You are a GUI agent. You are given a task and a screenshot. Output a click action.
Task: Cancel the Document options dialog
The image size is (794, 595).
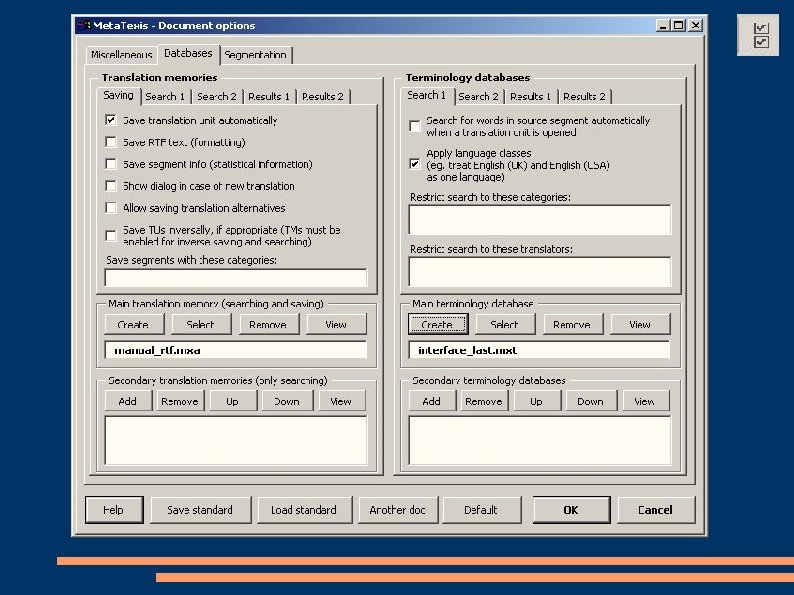coord(656,510)
